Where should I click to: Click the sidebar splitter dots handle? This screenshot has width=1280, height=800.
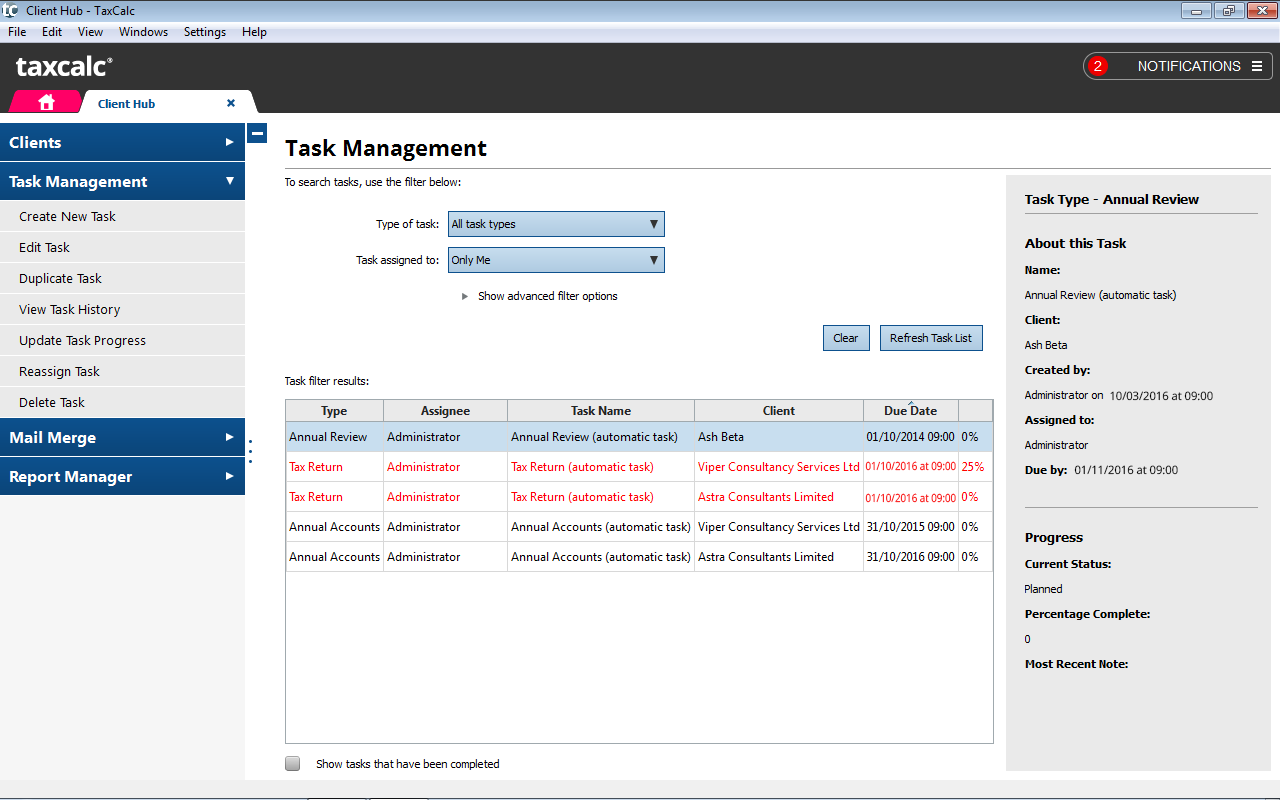coord(250,451)
